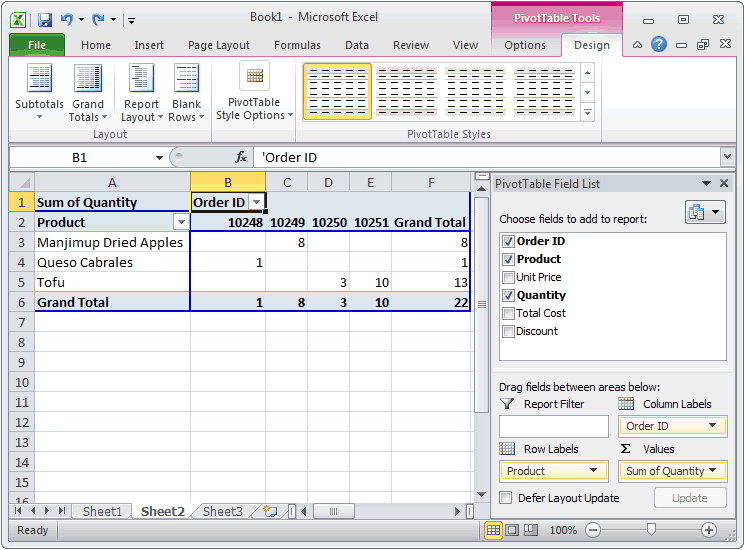Switch to the PivotTable Options tab
This screenshot has height=550, width=745.
tap(525, 45)
